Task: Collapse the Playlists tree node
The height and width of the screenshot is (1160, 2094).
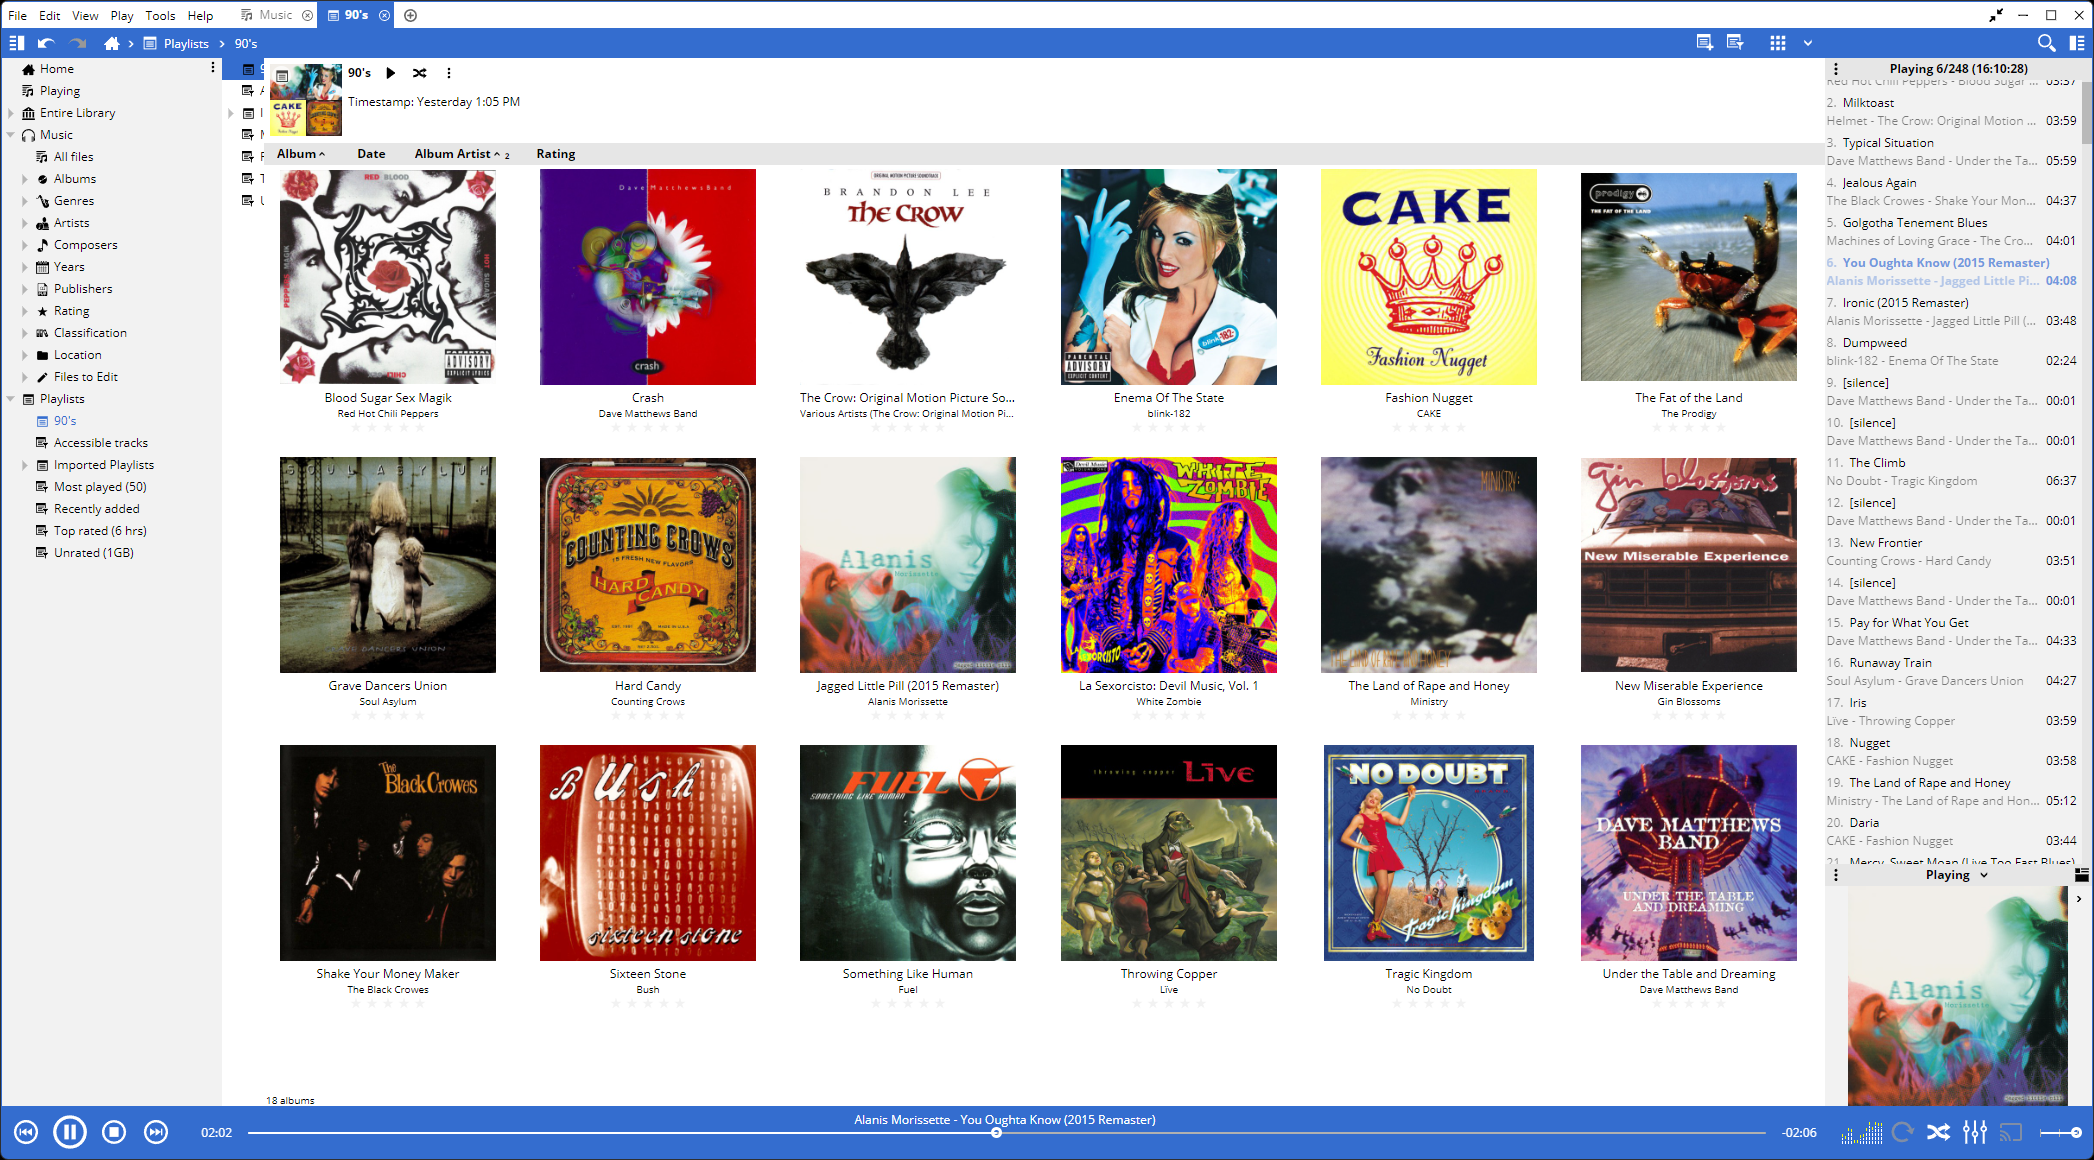Action: 11,399
